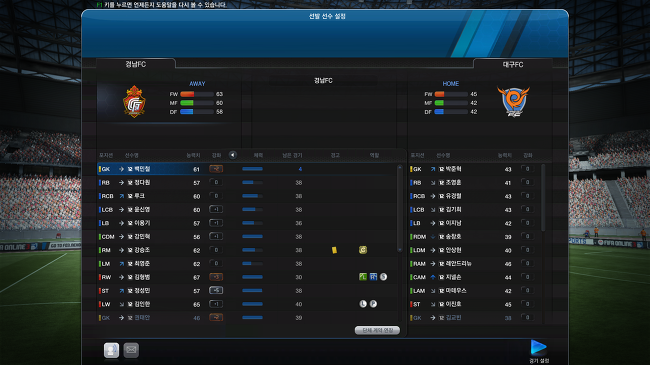Click the blue R role icon in RW row
This screenshot has width=650, height=365.
[373, 277]
